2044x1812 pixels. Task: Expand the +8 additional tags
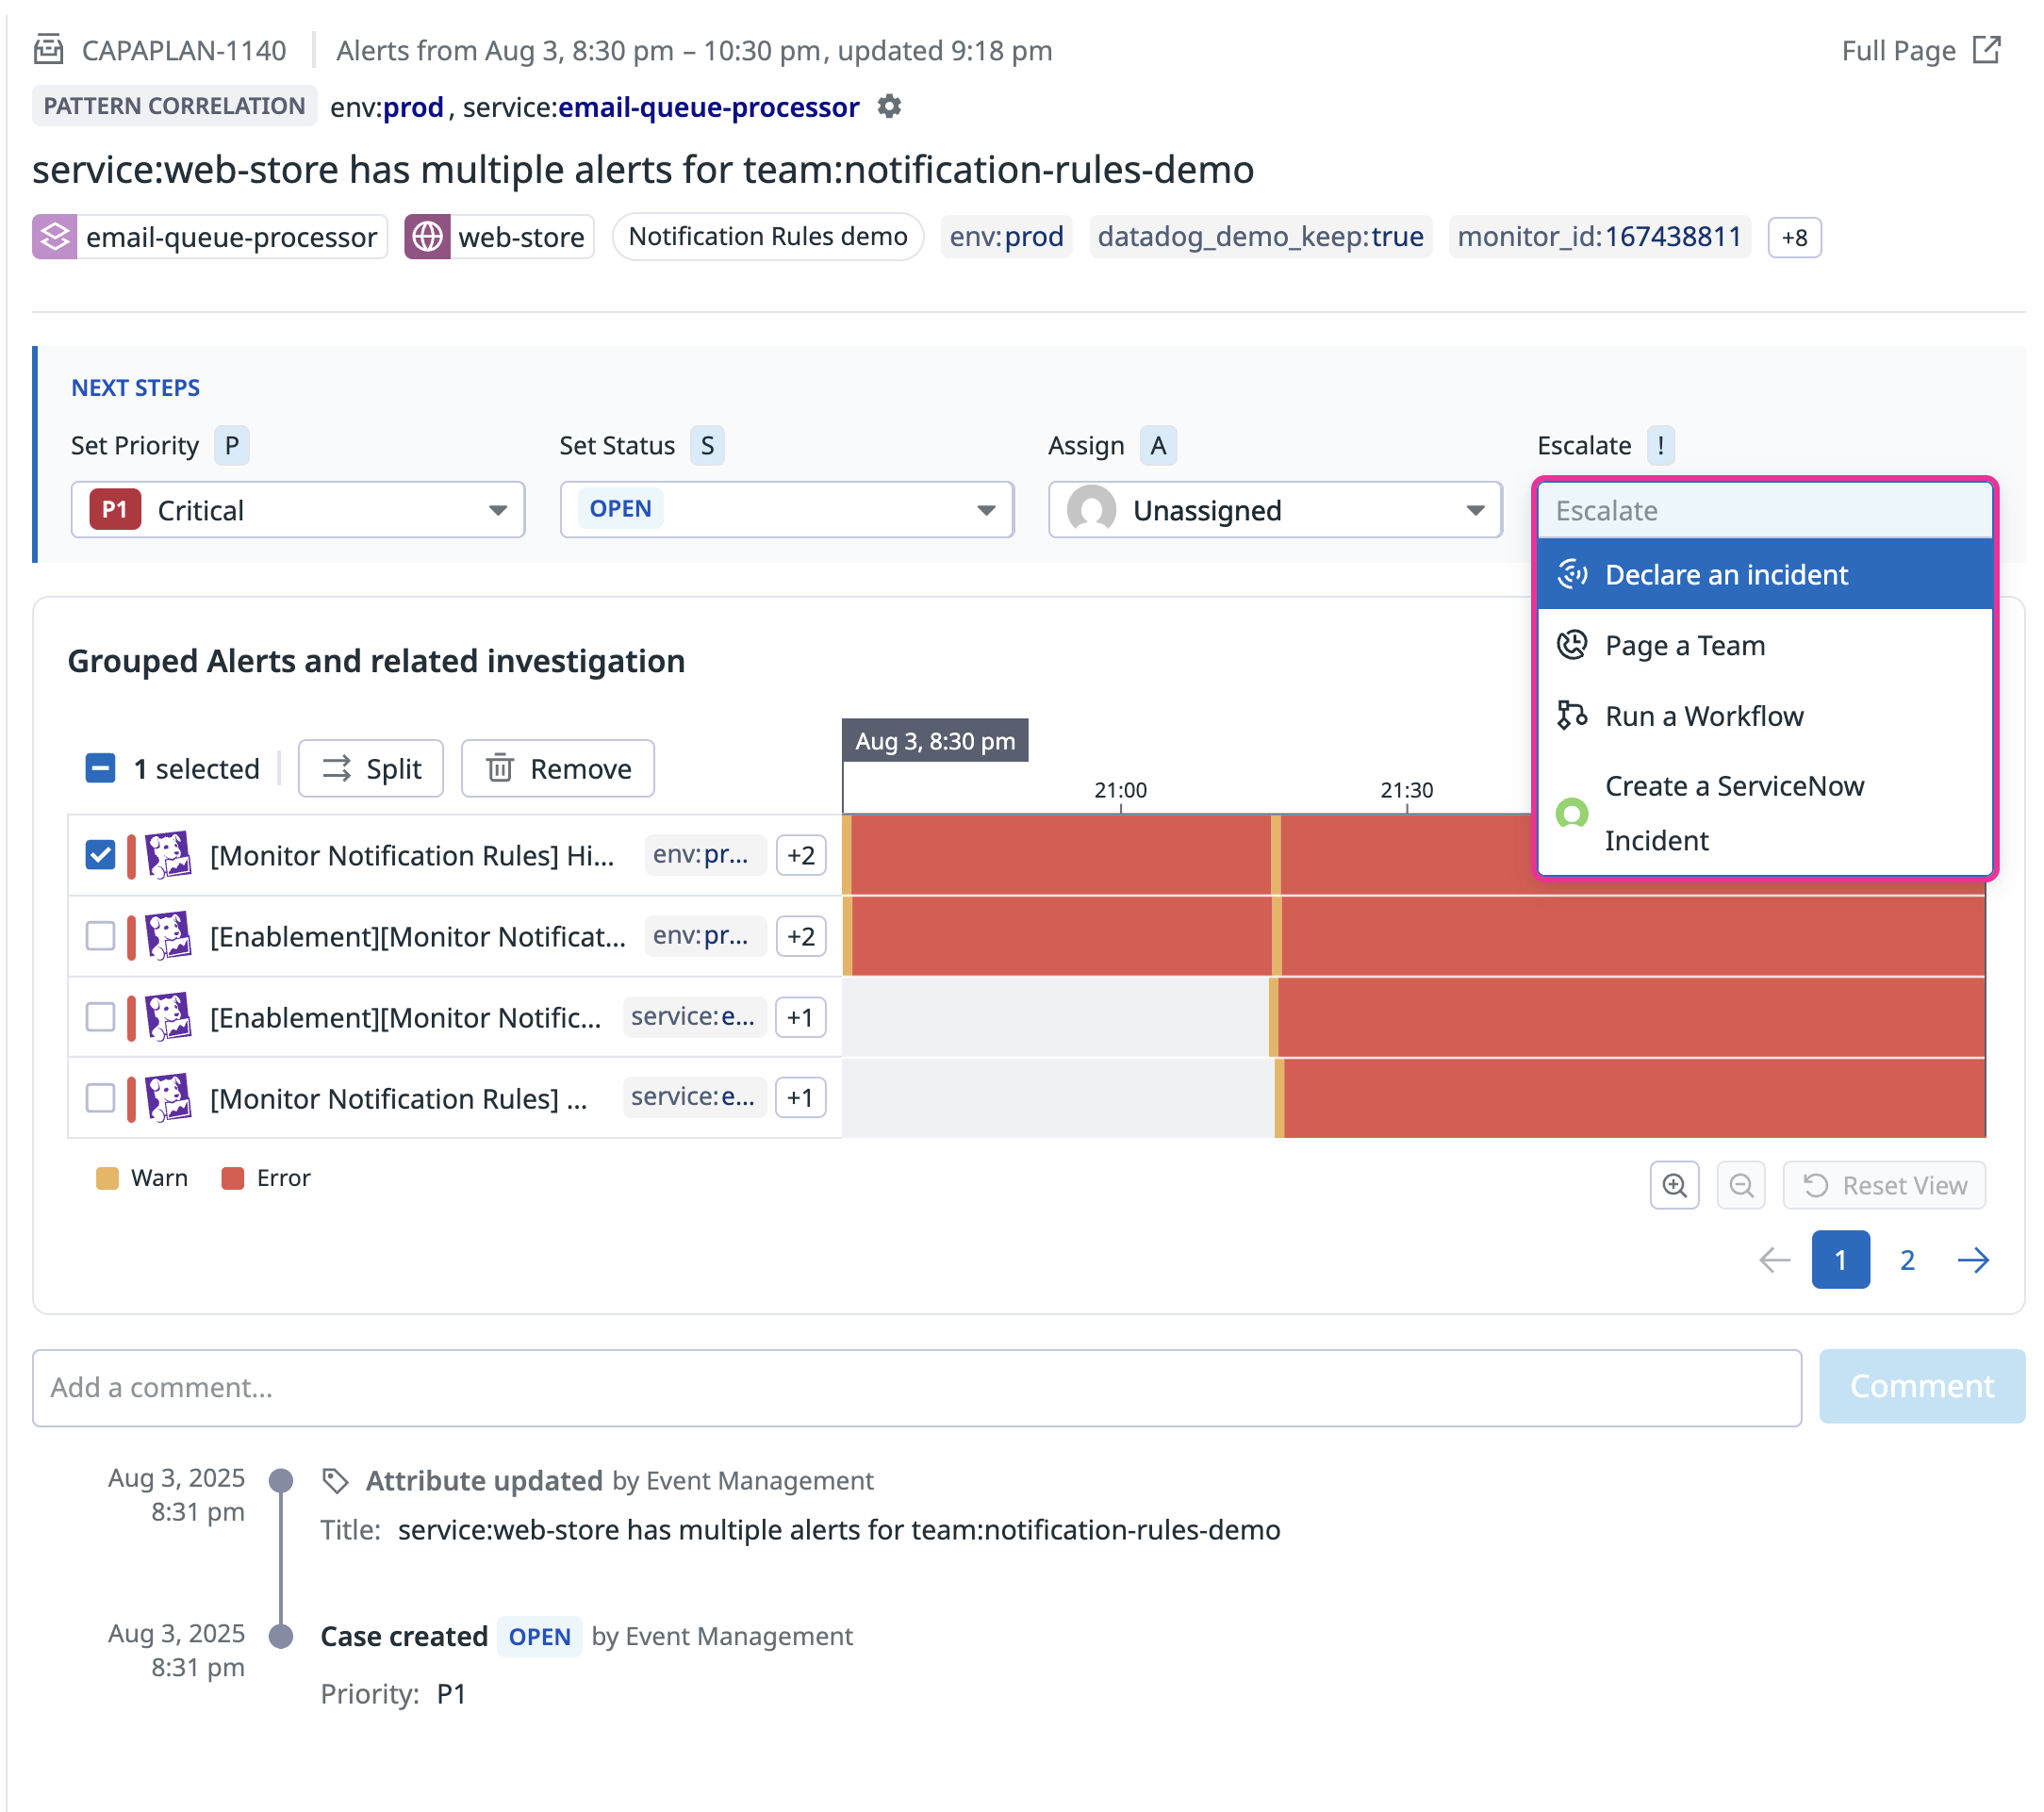[x=1794, y=237]
